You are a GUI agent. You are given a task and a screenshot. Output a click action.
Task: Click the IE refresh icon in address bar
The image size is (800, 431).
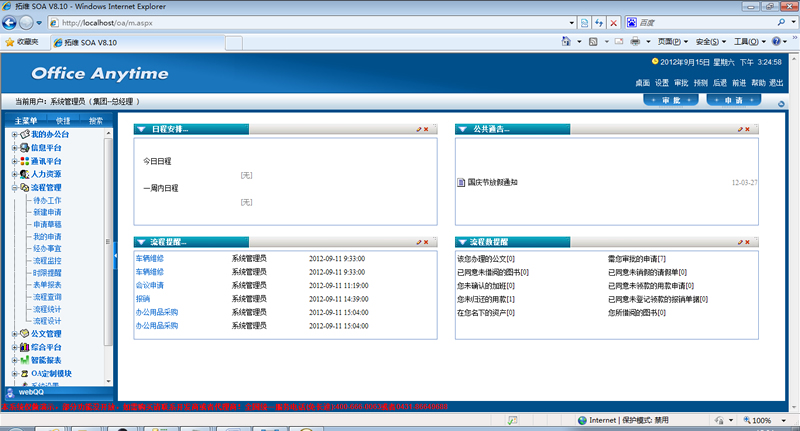[599, 22]
